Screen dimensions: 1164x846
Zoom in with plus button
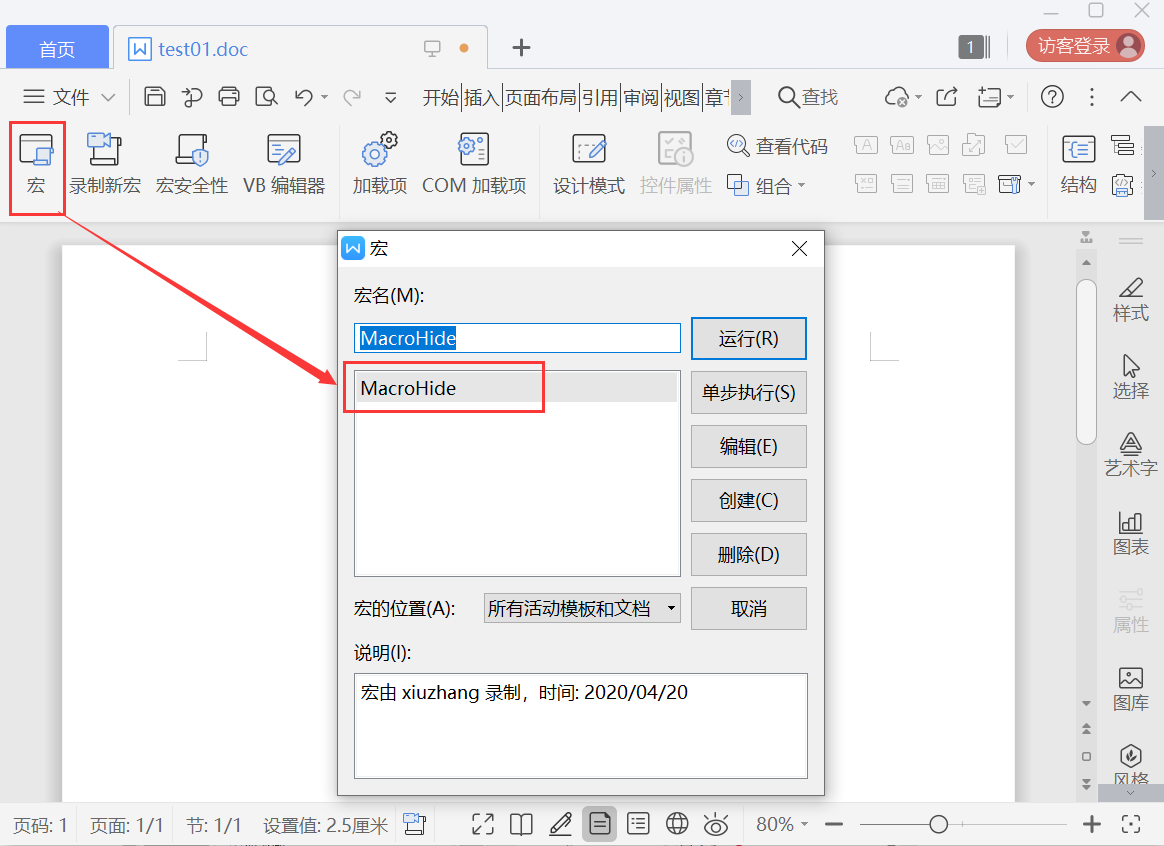tap(1091, 824)
